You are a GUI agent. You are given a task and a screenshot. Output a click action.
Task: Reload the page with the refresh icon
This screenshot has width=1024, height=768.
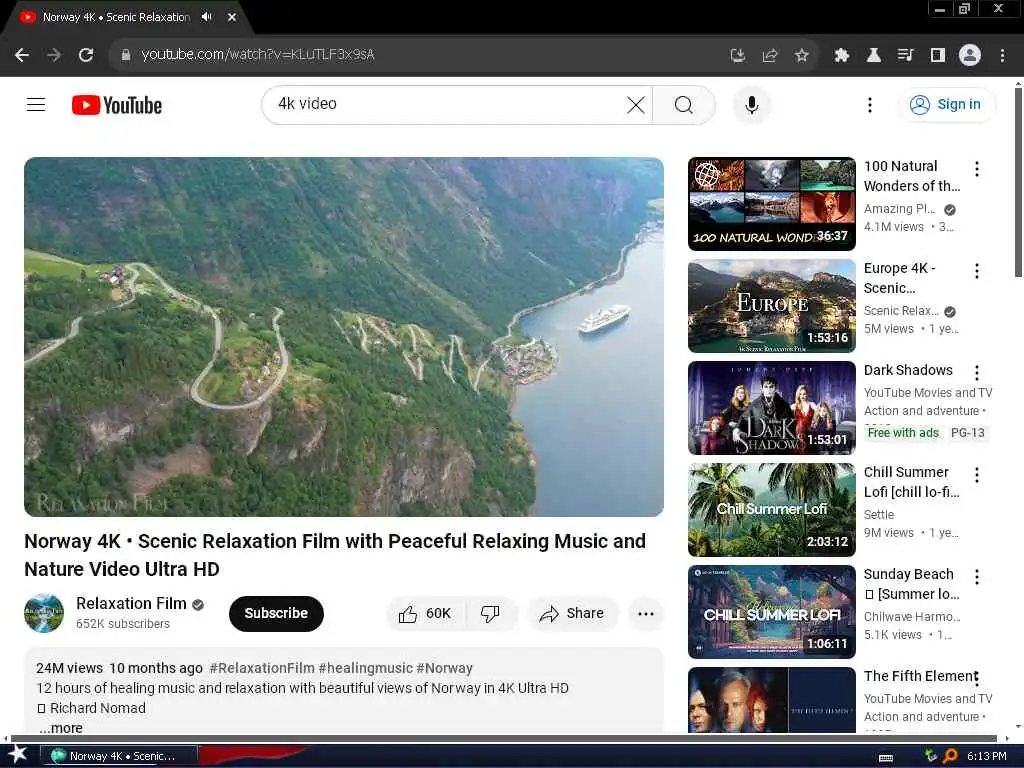86,55
